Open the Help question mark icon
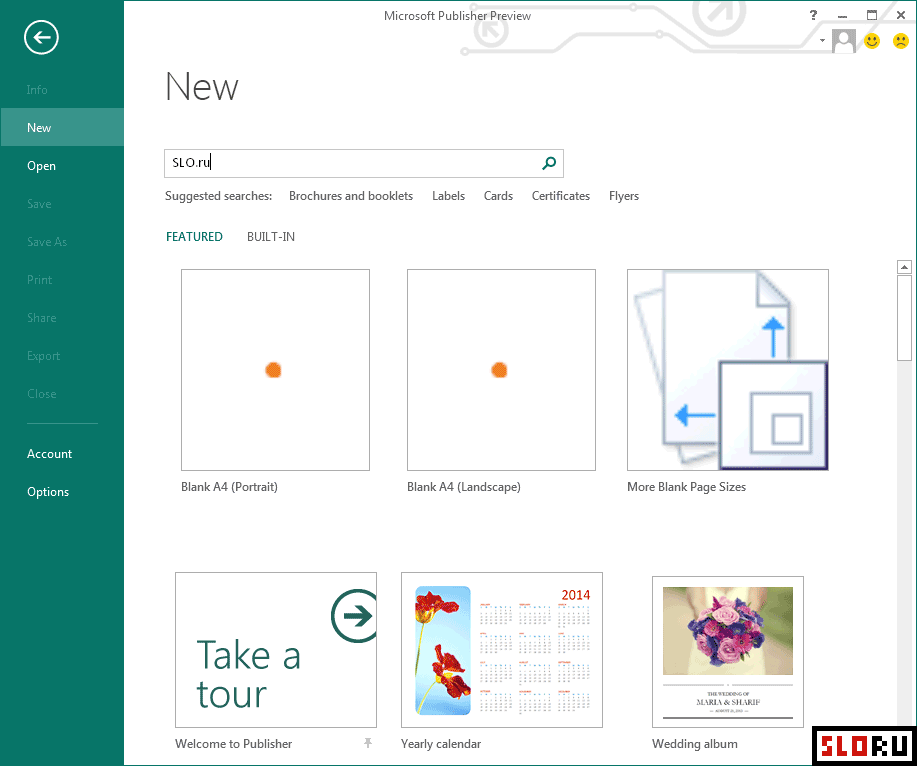The image size is (917, 766). pos(813,15)
